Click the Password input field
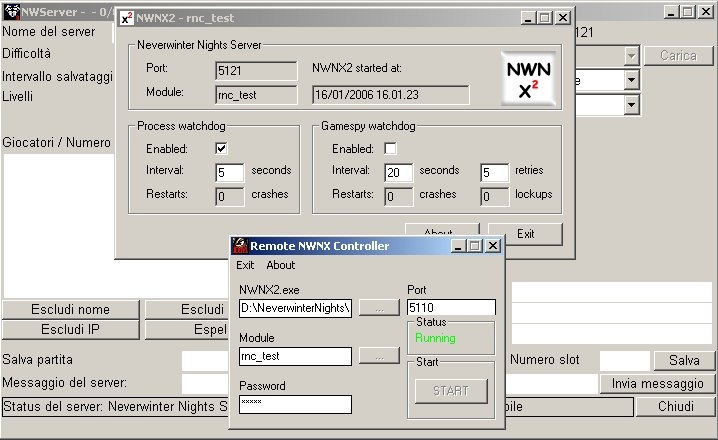The height and width of the screenshot is (440, 718). (295, 404)
